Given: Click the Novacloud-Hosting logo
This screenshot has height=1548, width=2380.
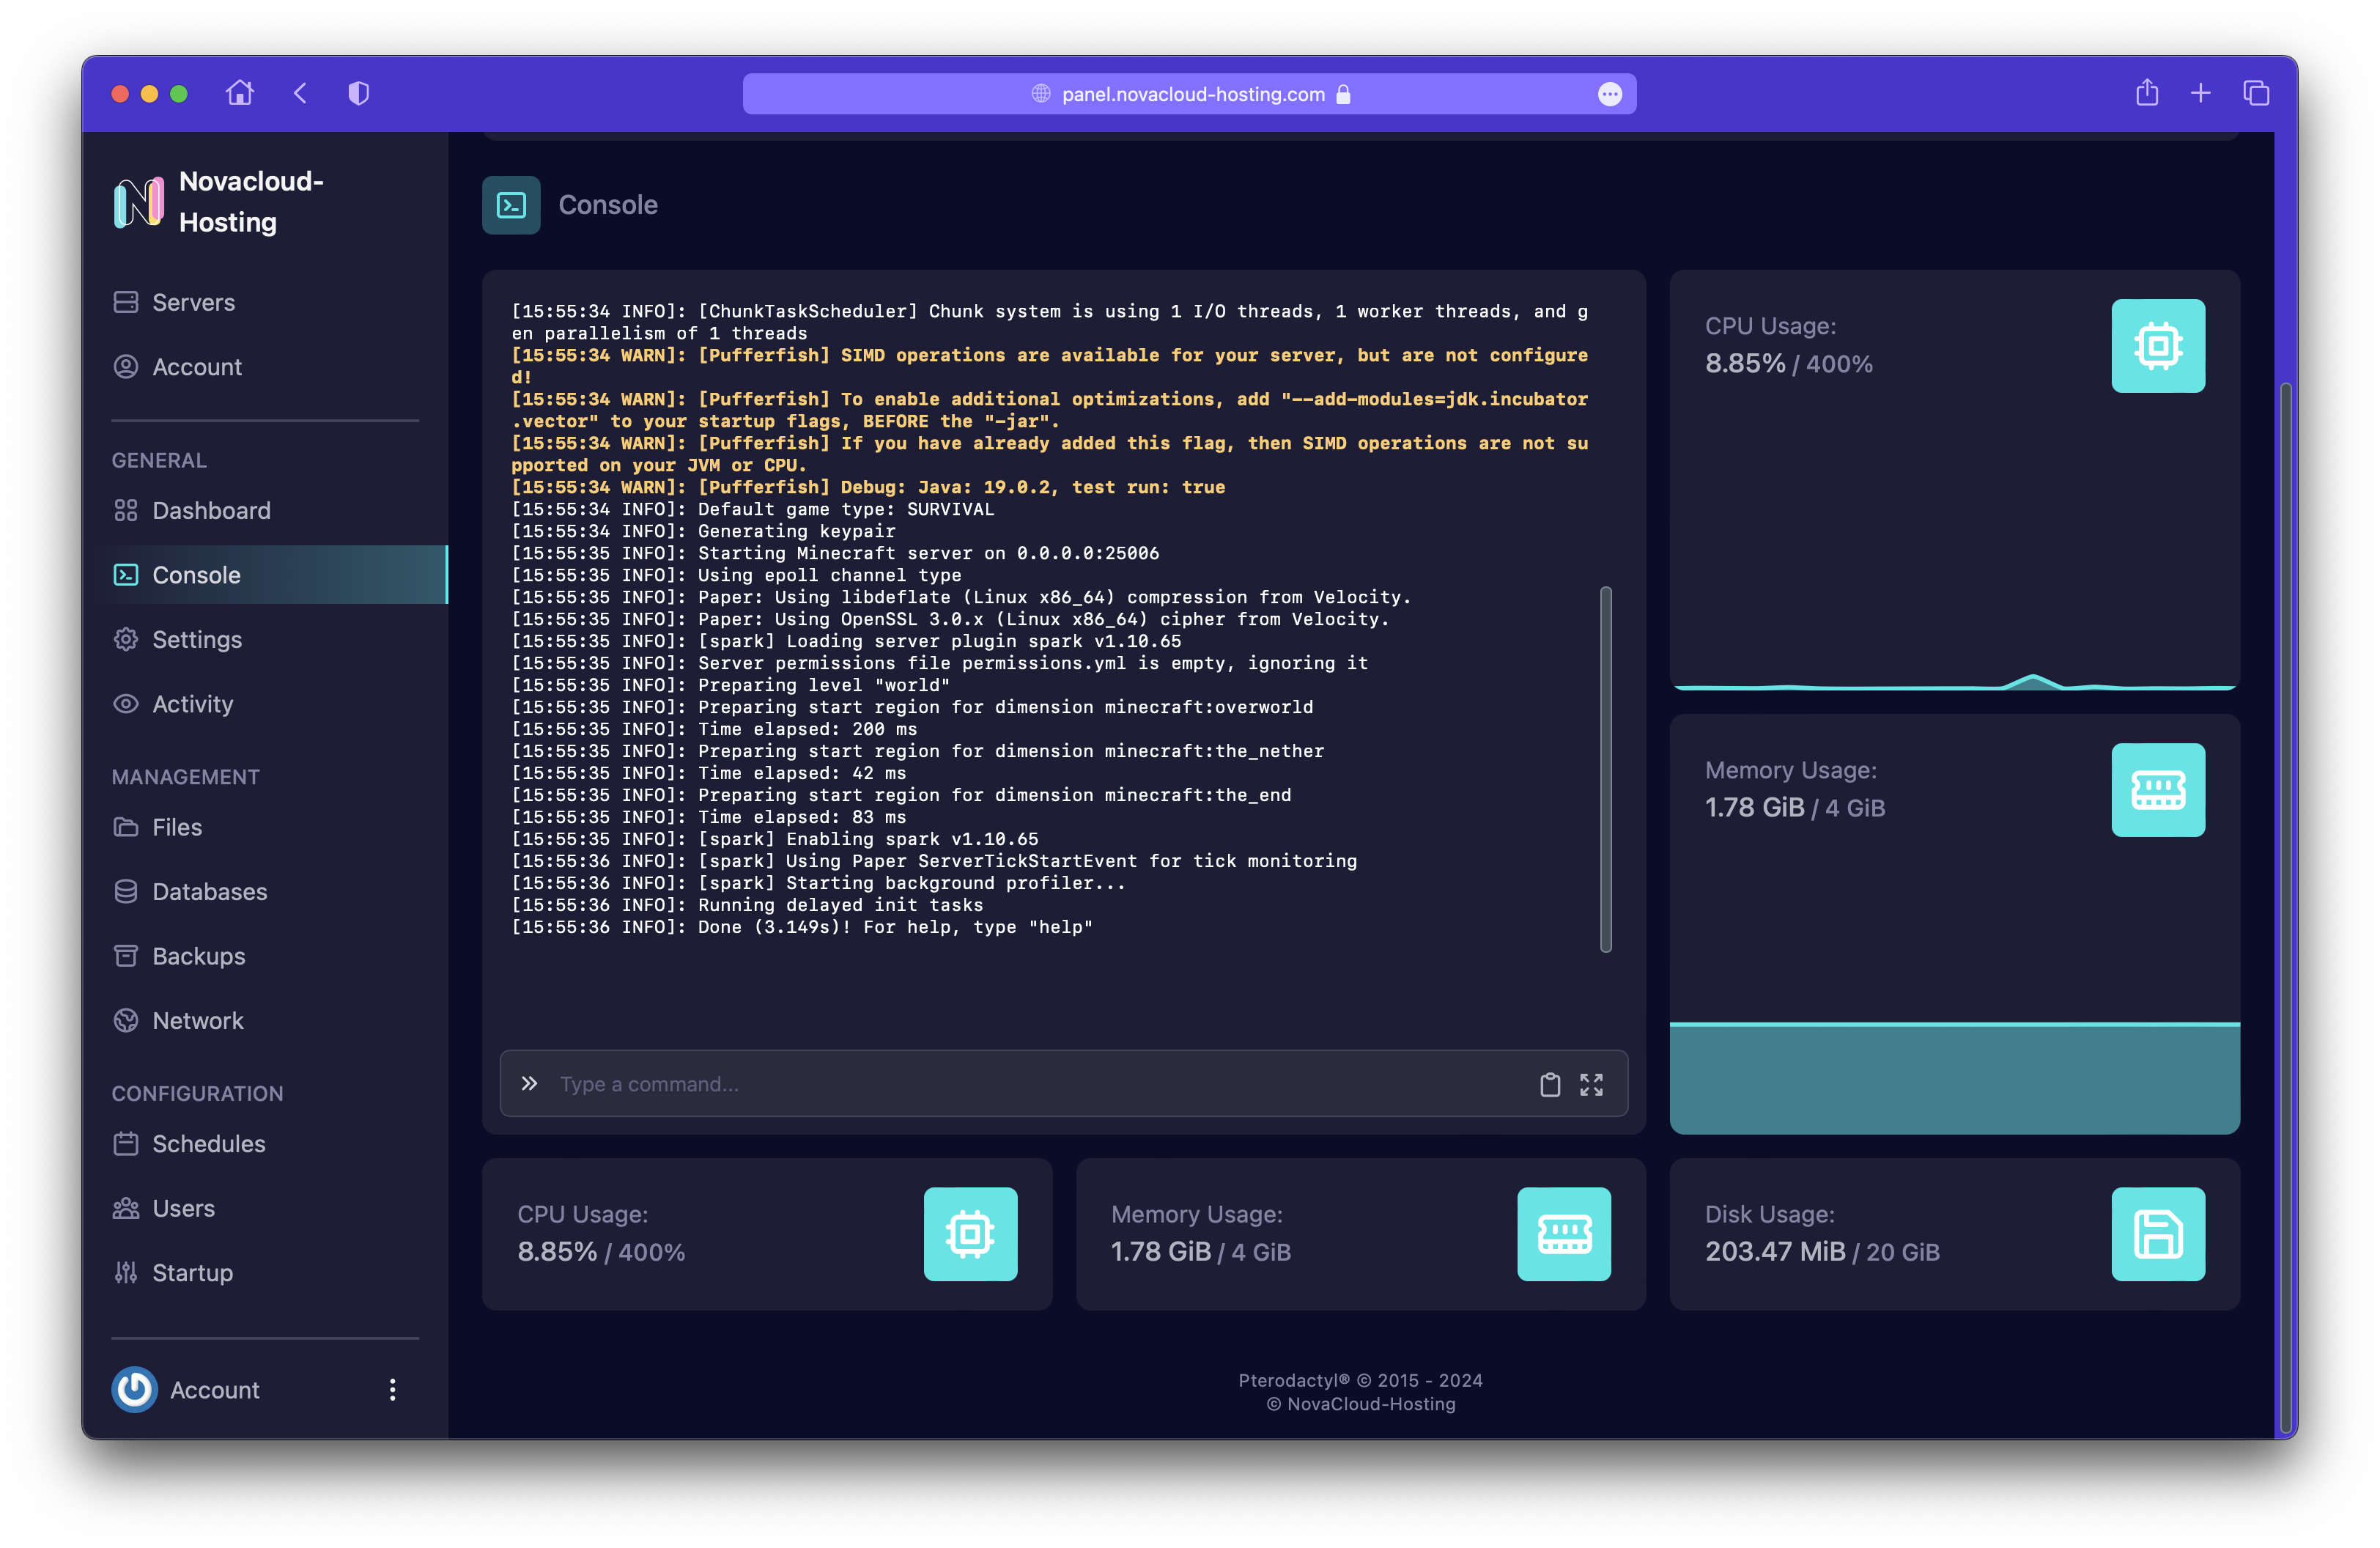Looking at the screenshot, I should click(x=139, y=202).
